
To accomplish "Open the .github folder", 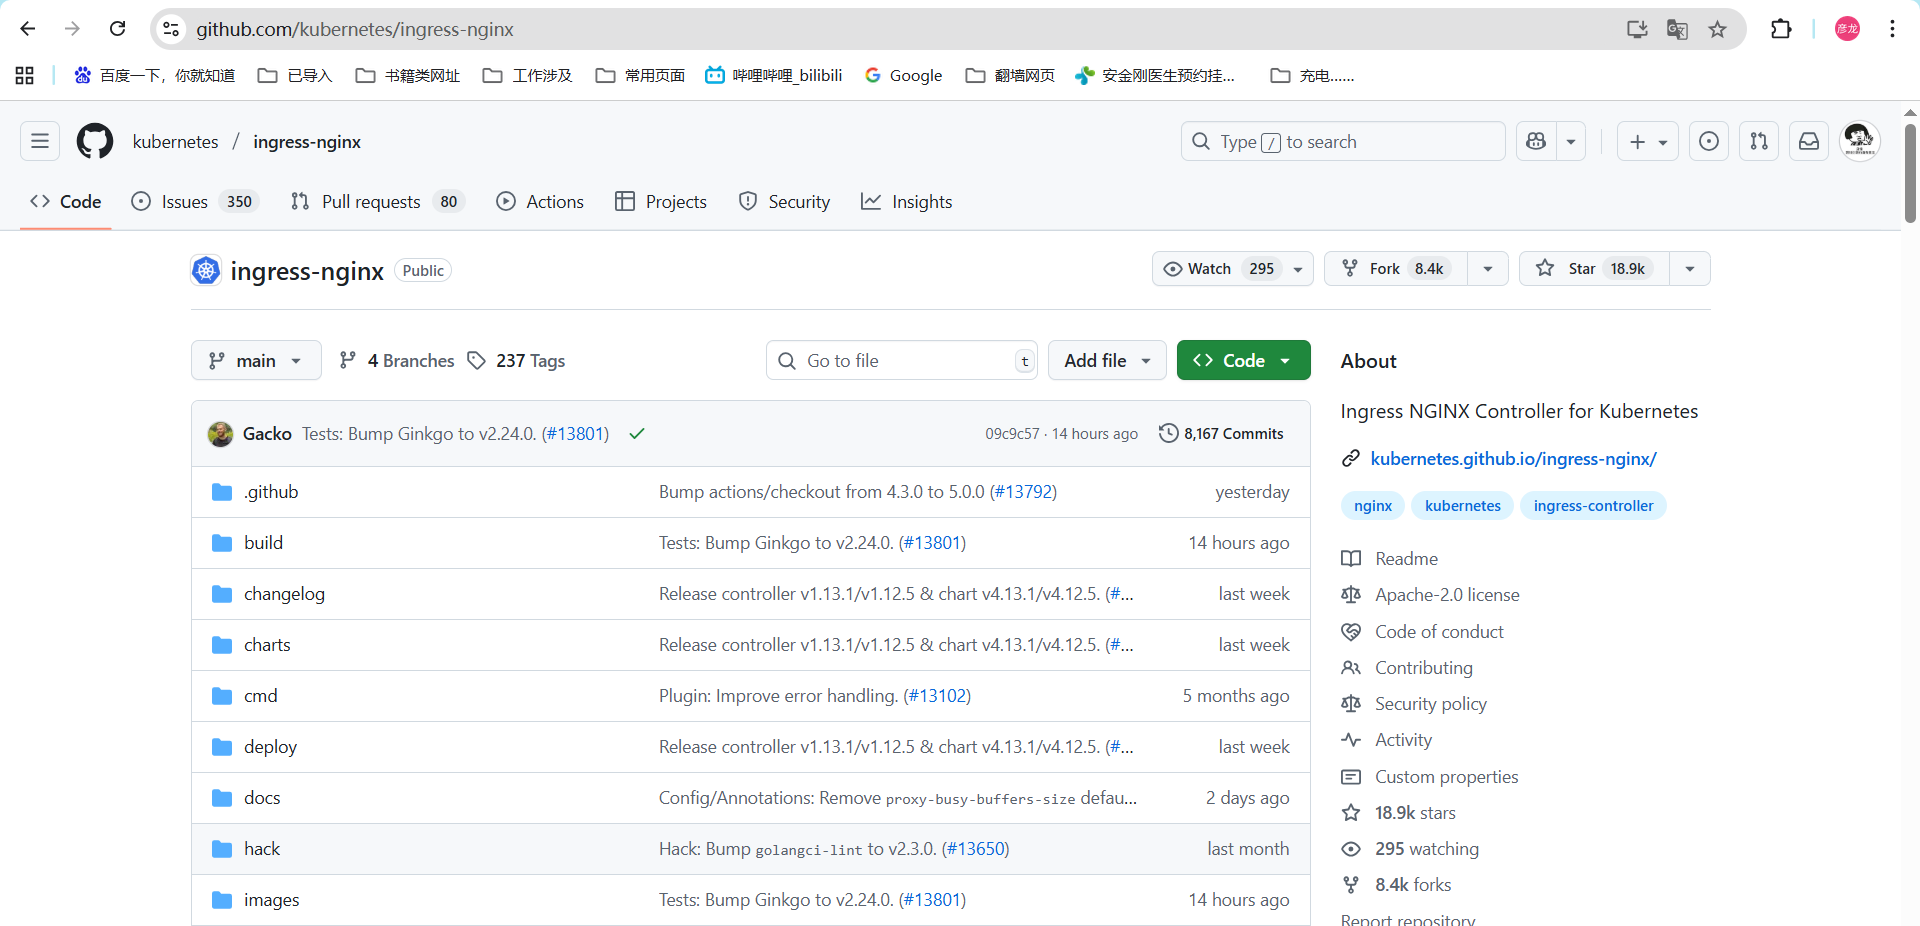I will 271,492.
